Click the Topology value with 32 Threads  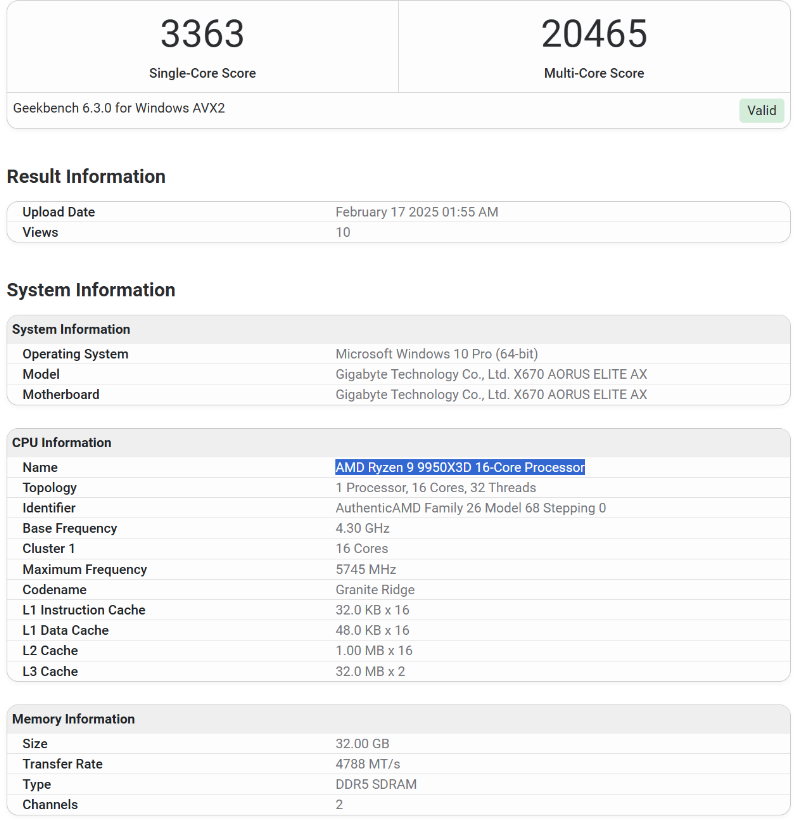tap(435, 488)
